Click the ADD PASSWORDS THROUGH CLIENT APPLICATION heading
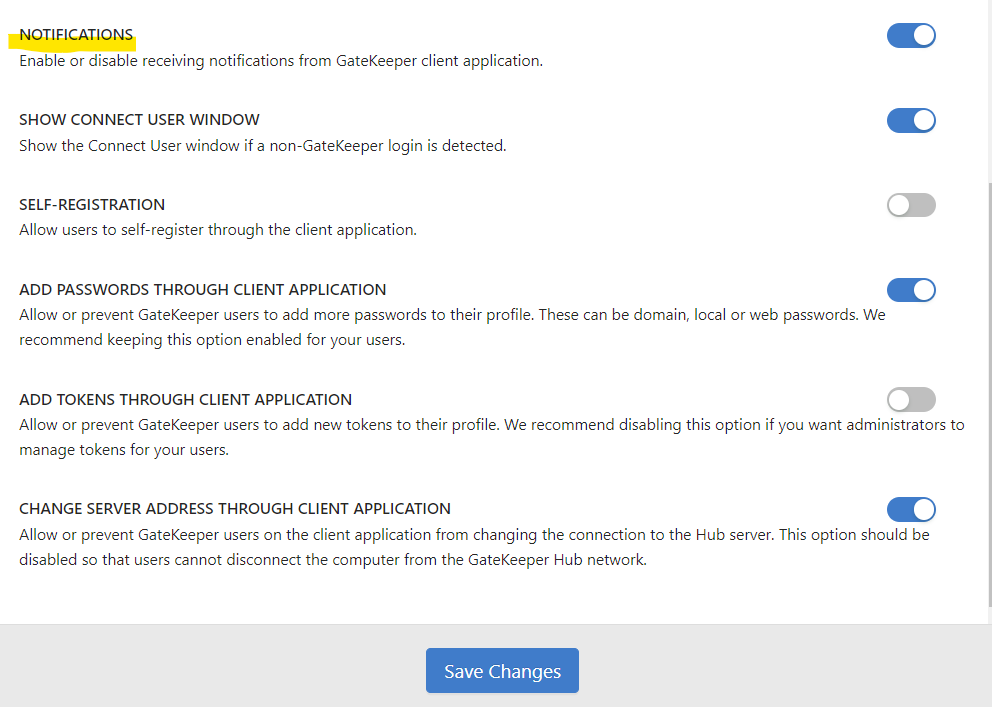The width and height of the screenshot is (992, 707). (x=203, y=289)
